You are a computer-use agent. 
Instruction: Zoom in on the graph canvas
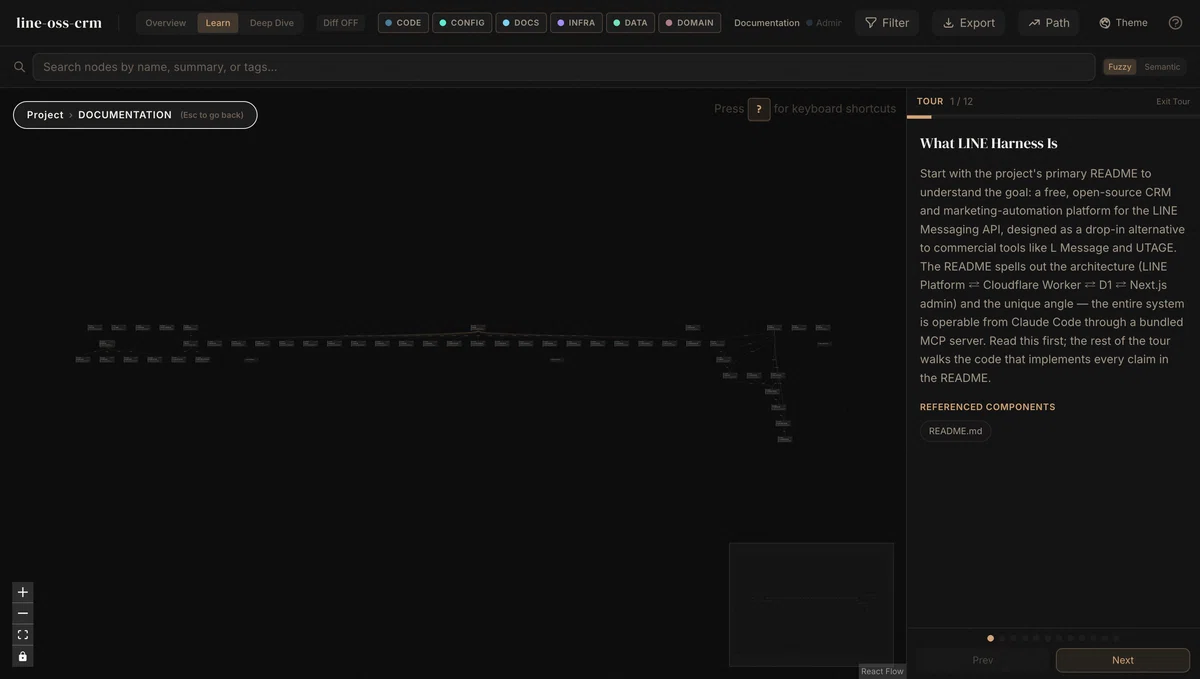23,592
